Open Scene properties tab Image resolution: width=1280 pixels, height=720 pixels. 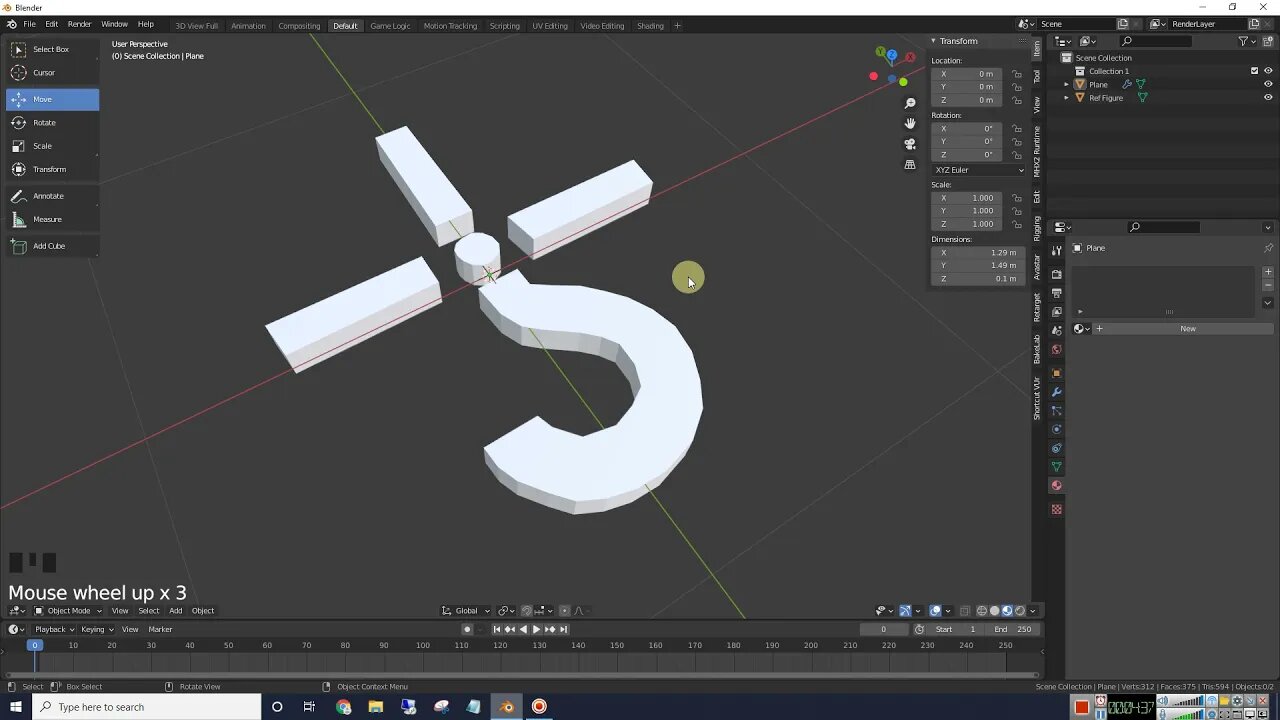(1056, 331)
